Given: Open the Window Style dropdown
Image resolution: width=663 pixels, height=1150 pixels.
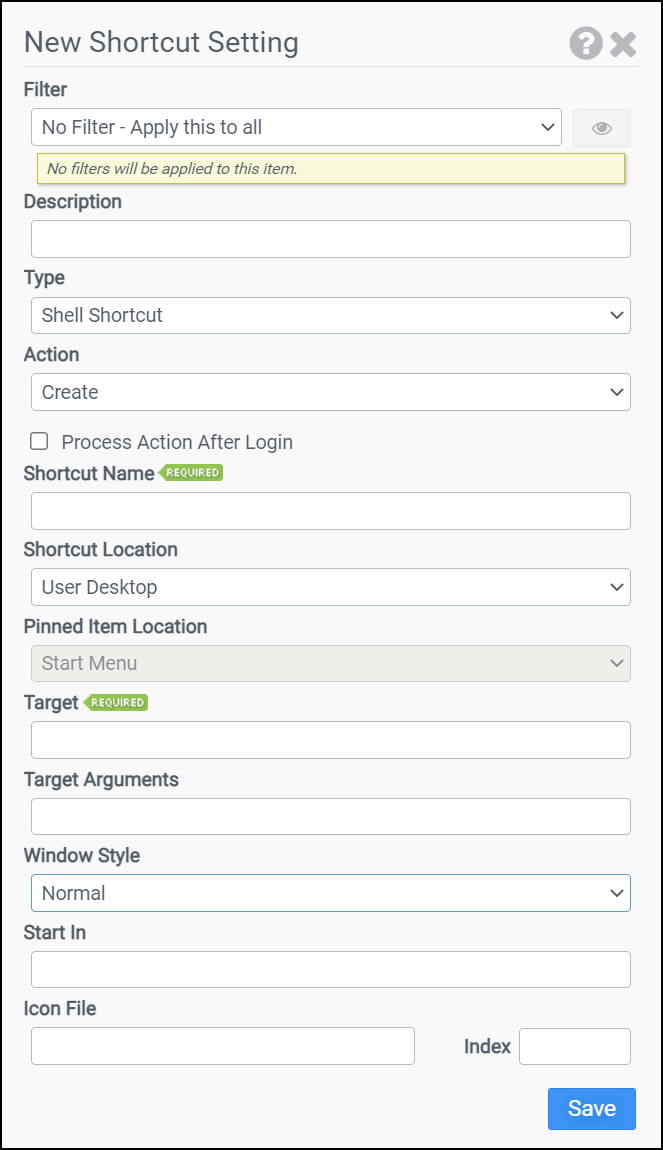Looking at the screenshot, I should click(330, 893).
